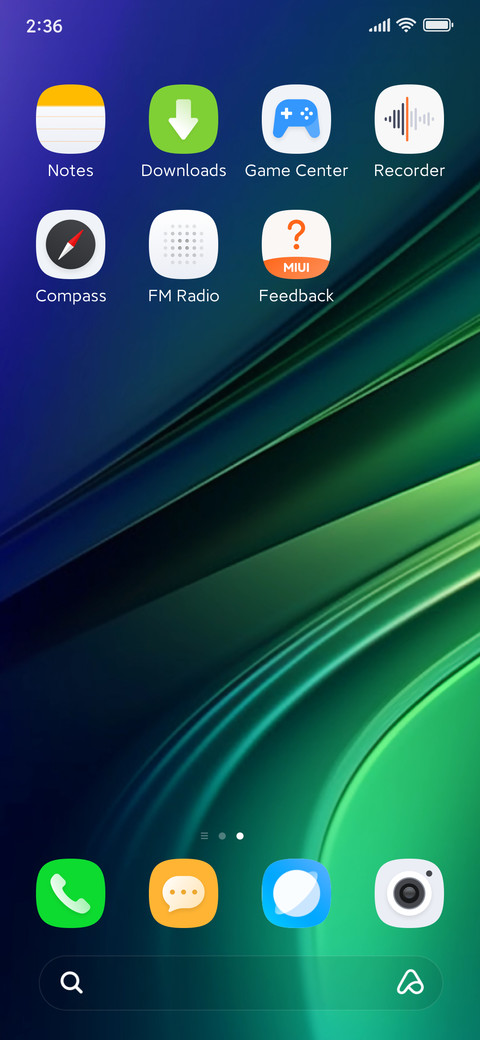Image resolution: width=480 pixels, height=1040 pixels.
Task: Open the Downloads app
Action: (x=184, y=119)
